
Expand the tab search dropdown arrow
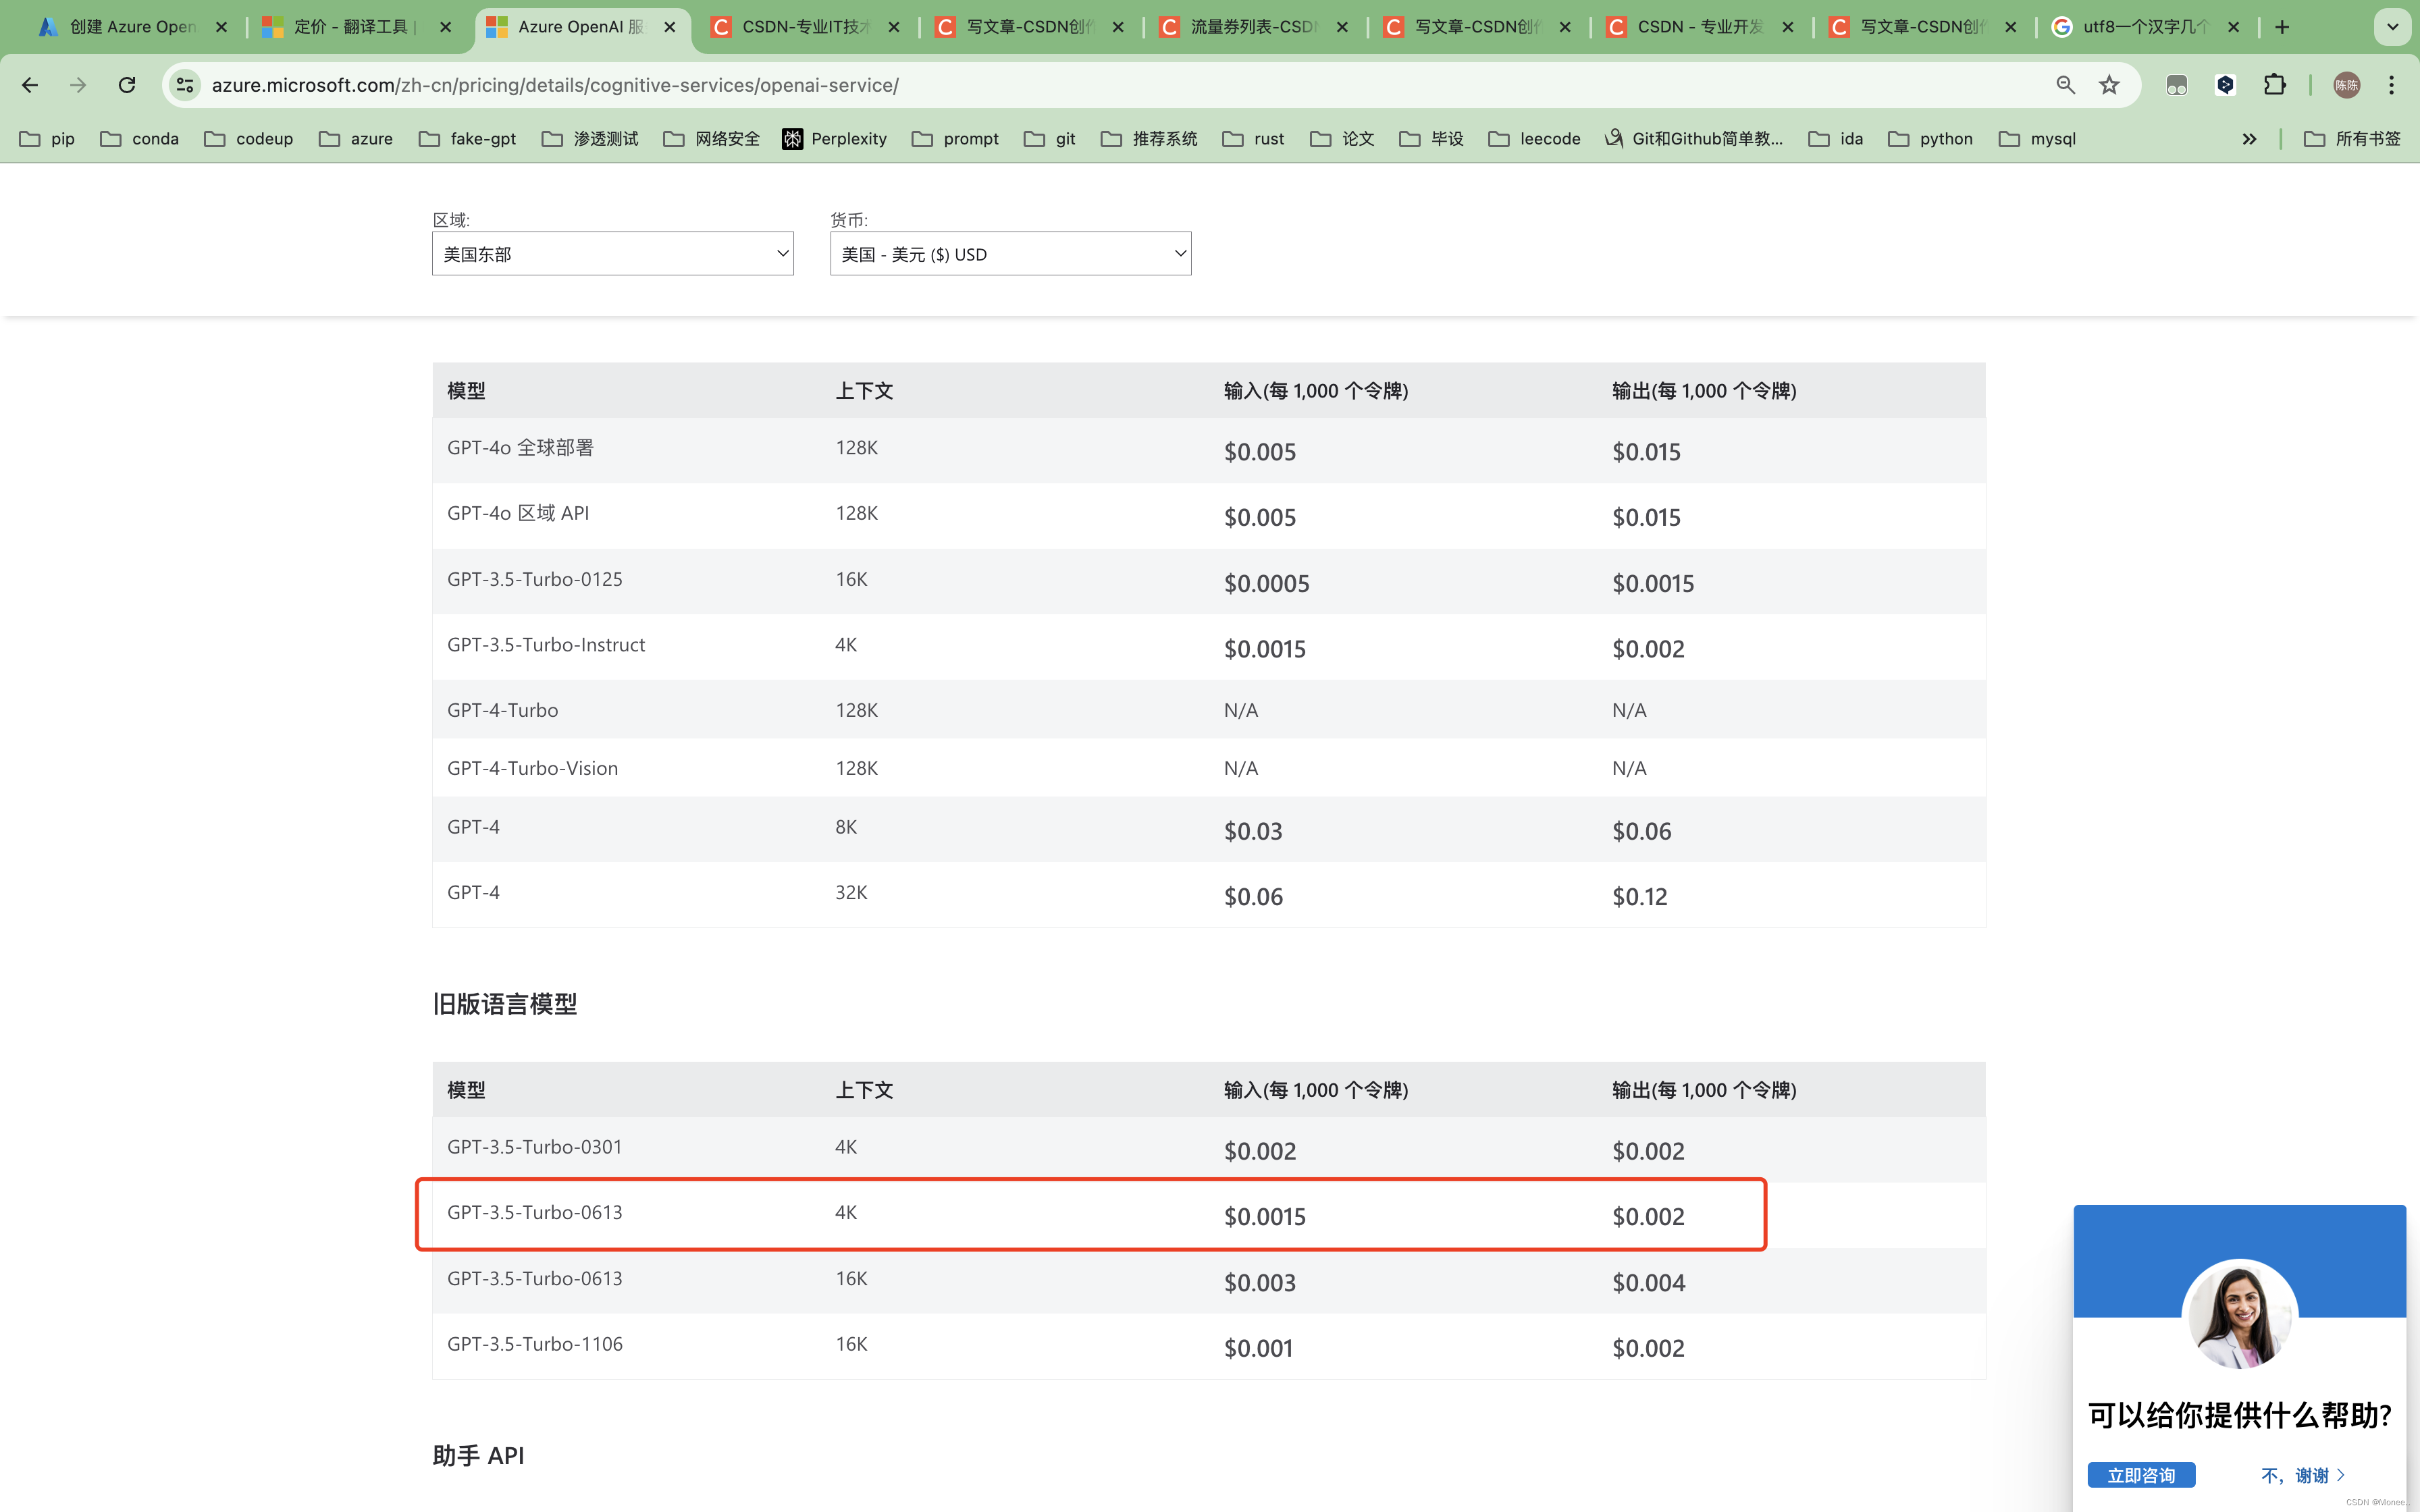point(2392,27)
